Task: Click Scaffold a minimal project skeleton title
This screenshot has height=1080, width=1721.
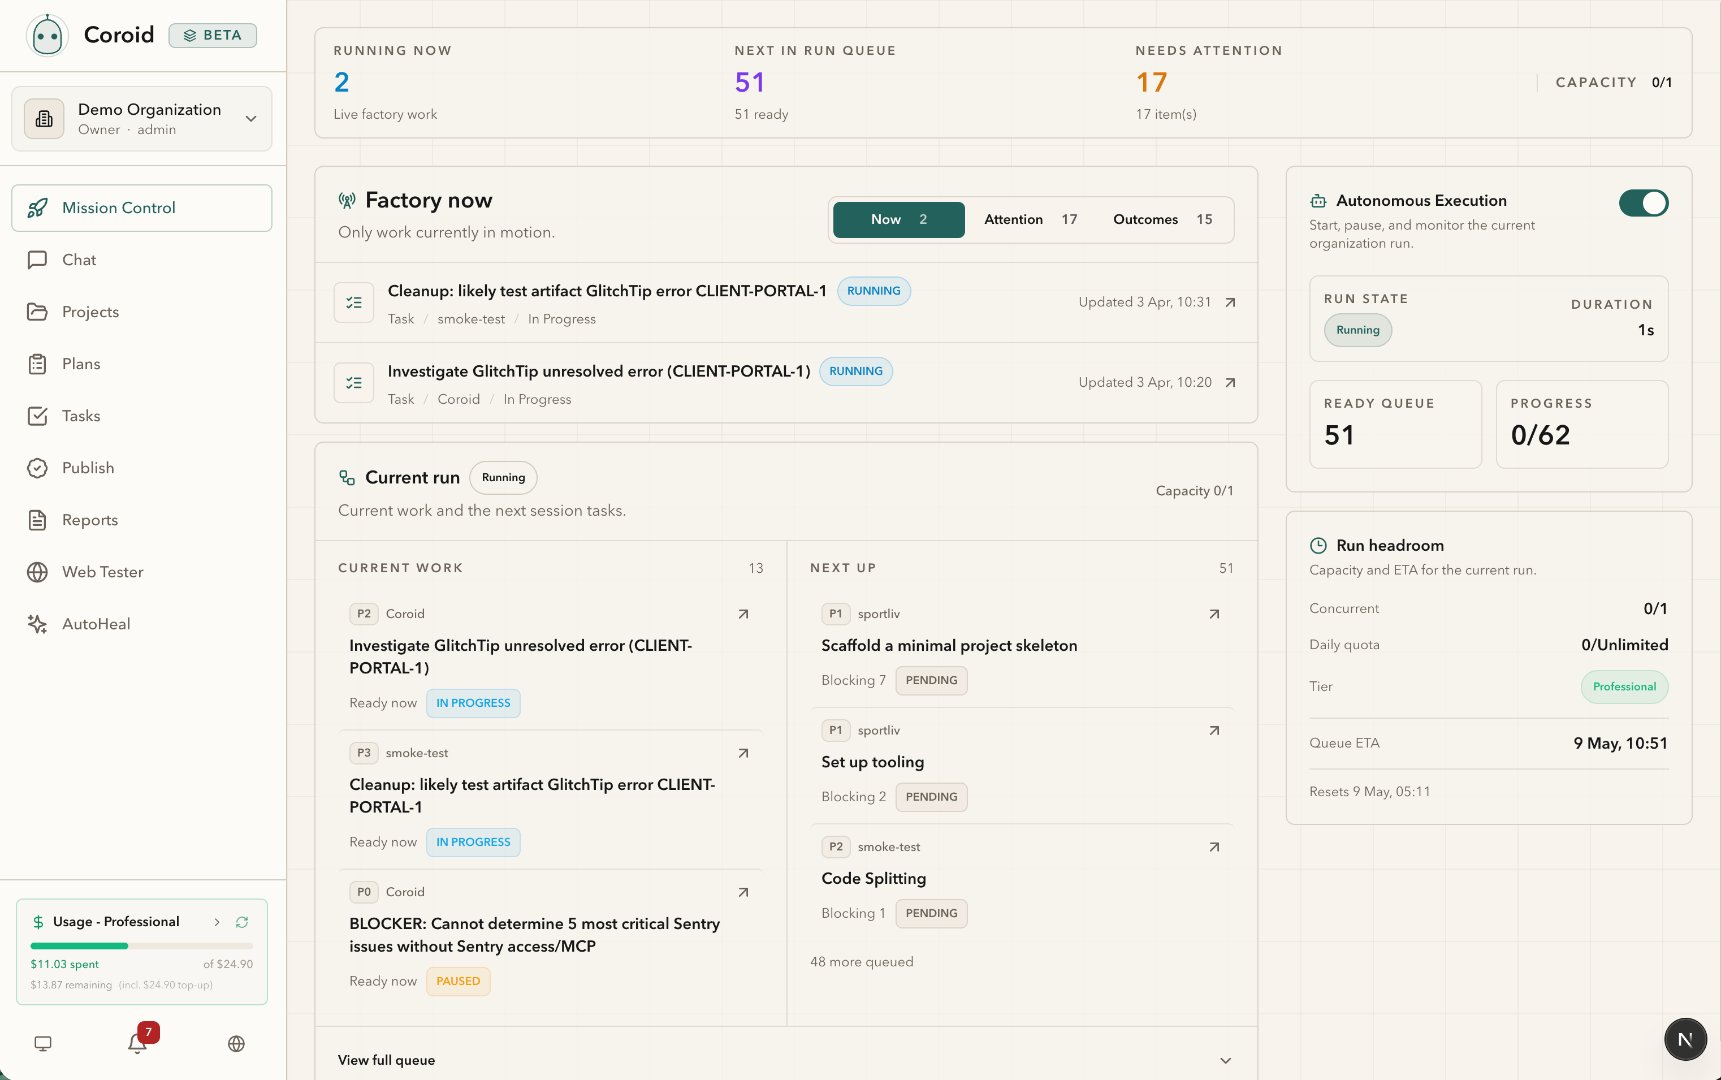Action: (949, 646)
